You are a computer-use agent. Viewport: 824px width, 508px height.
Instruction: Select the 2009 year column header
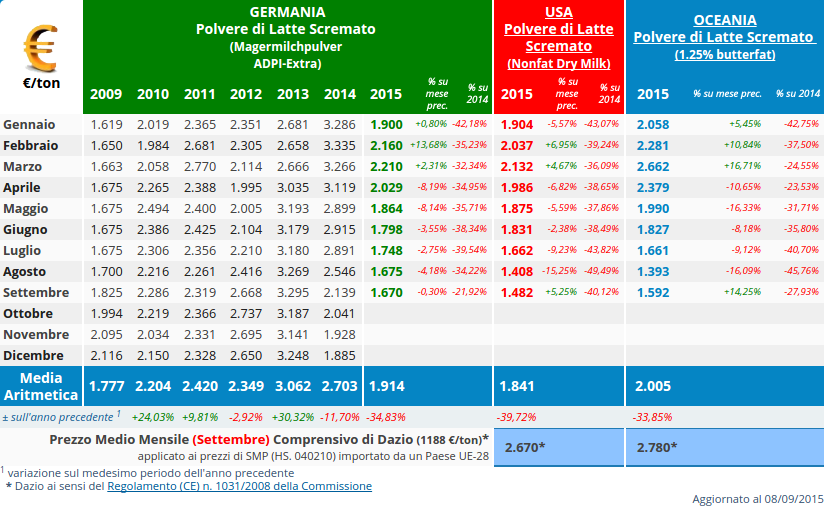tap(106, 94)
